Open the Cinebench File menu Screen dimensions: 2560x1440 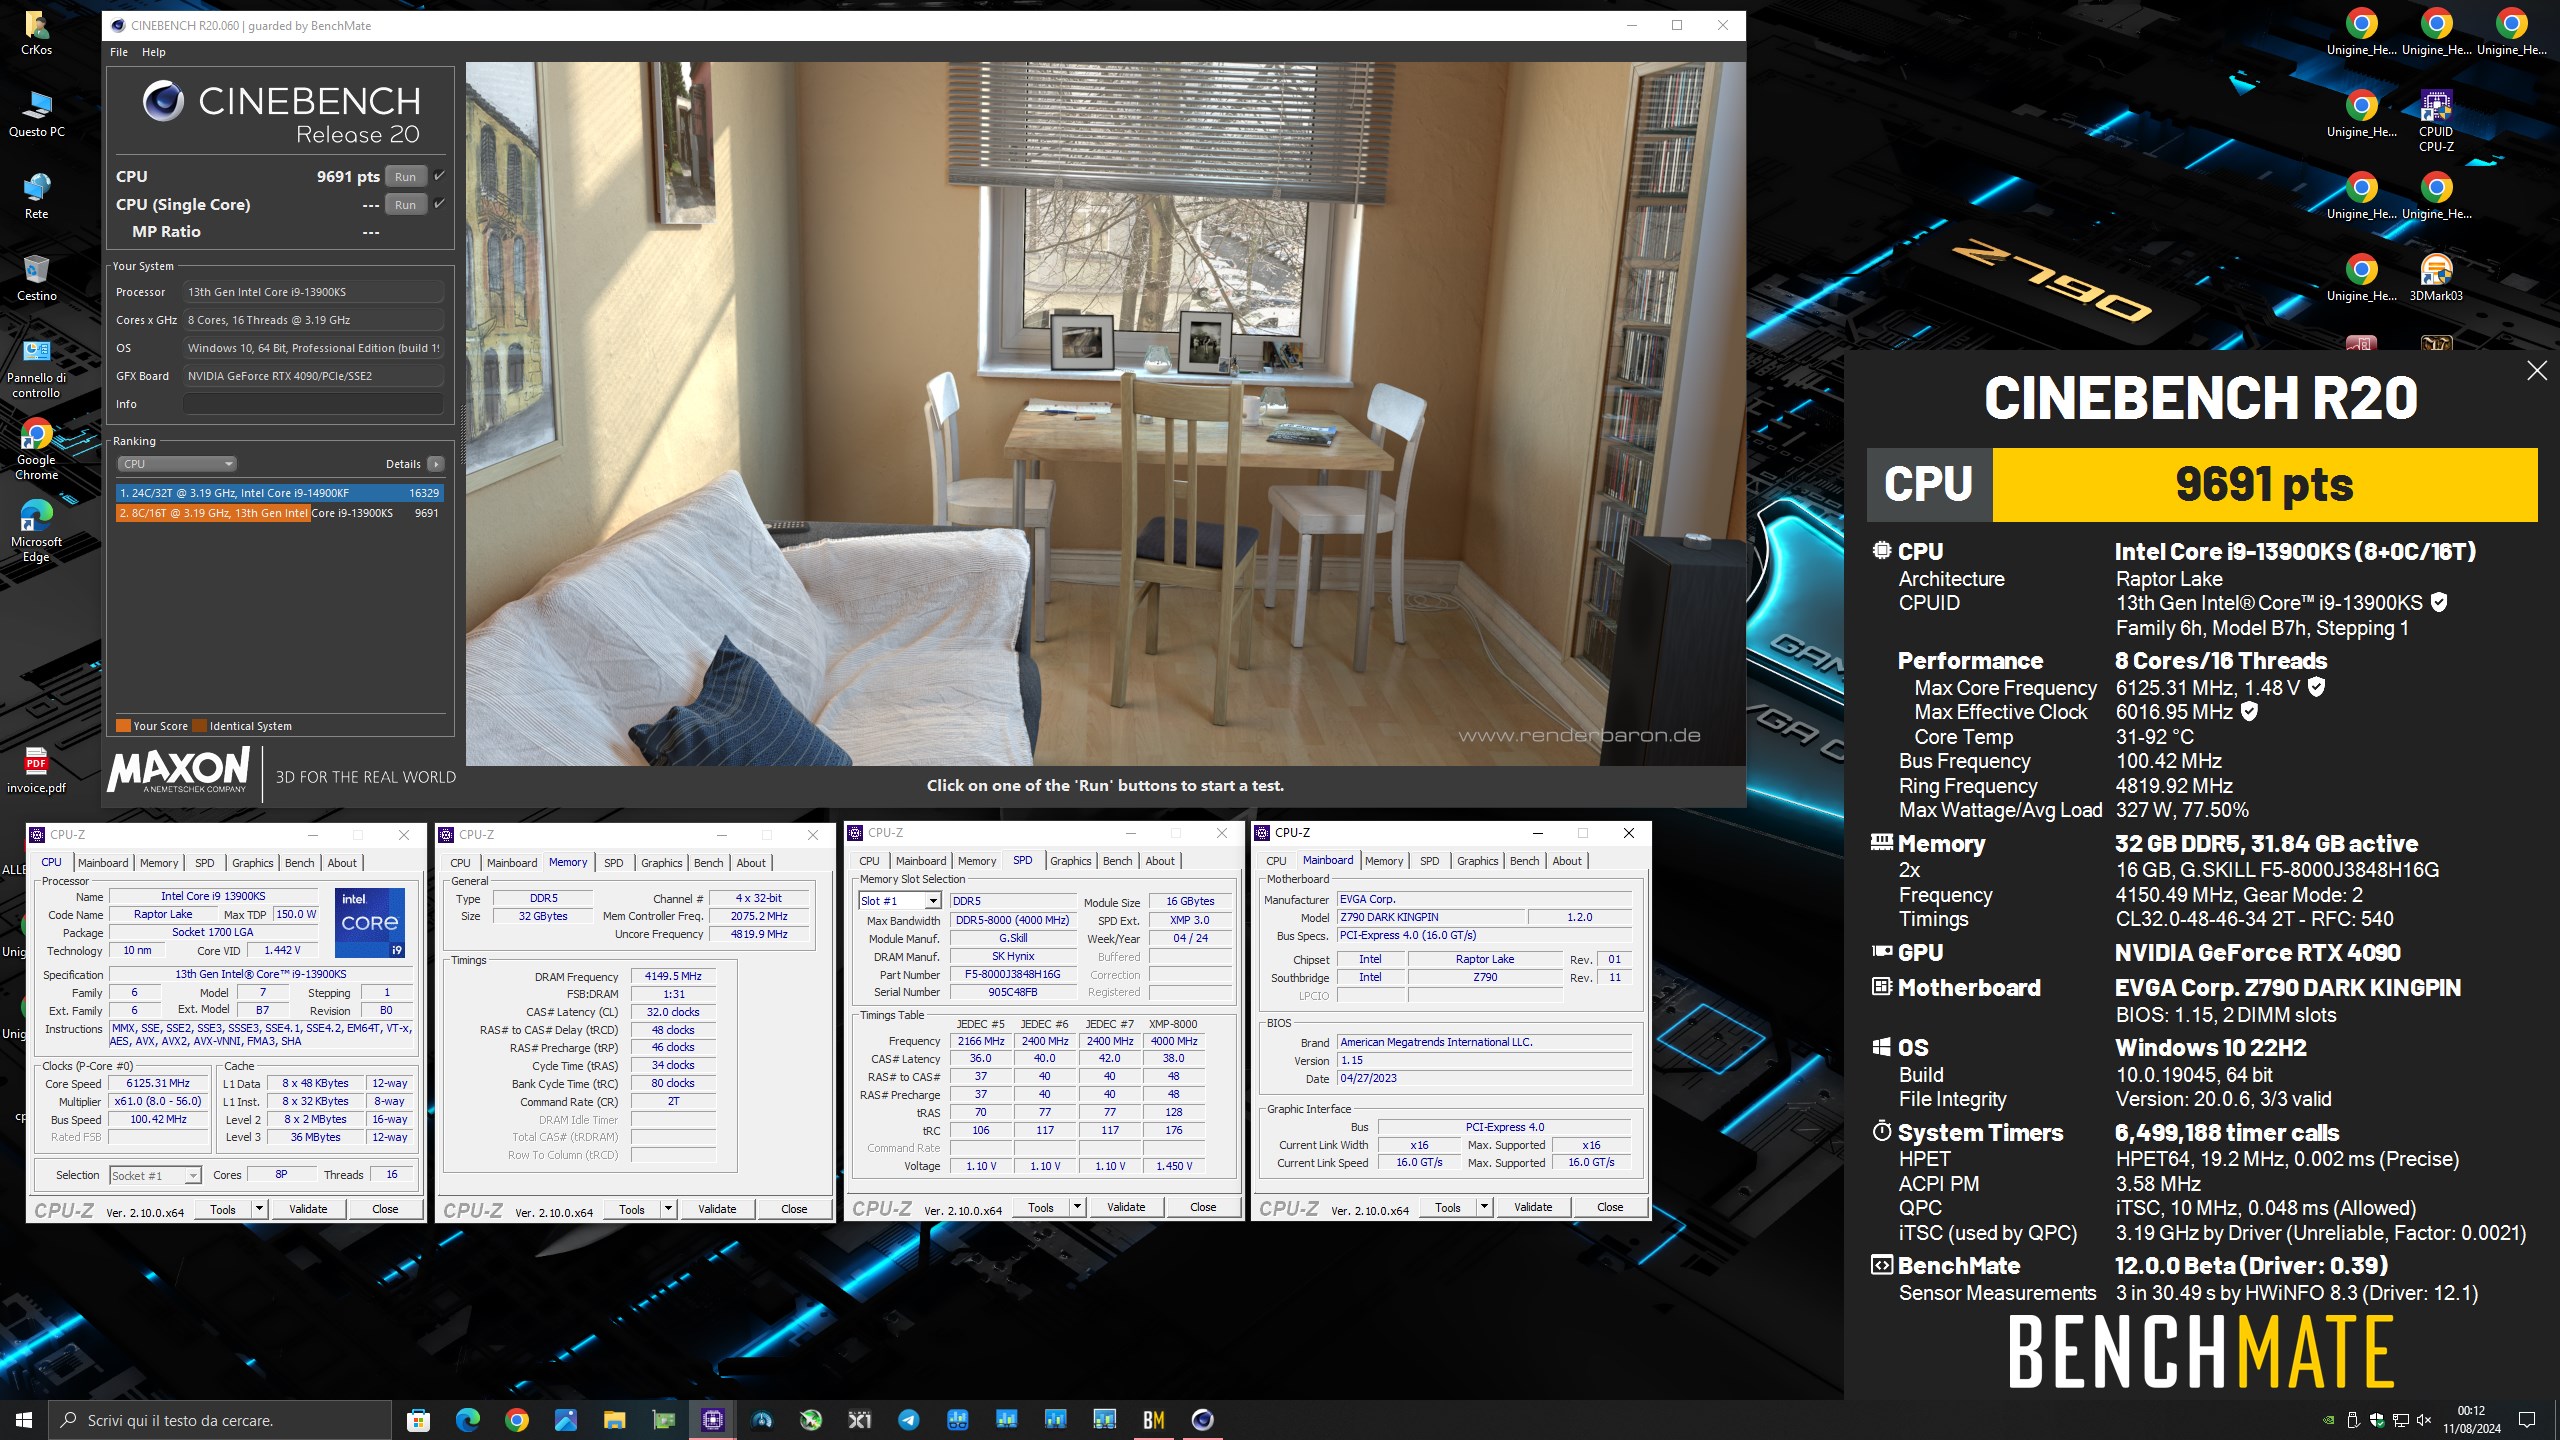click(x=119, y=52)
